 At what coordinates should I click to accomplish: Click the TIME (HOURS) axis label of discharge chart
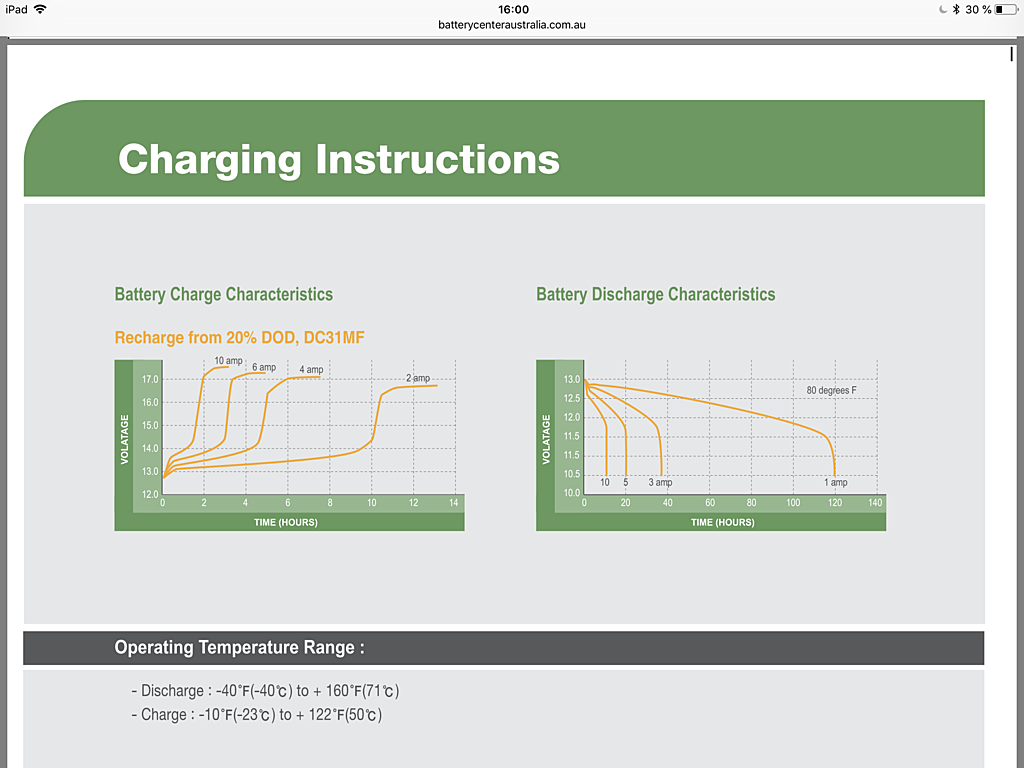[723, 522]
